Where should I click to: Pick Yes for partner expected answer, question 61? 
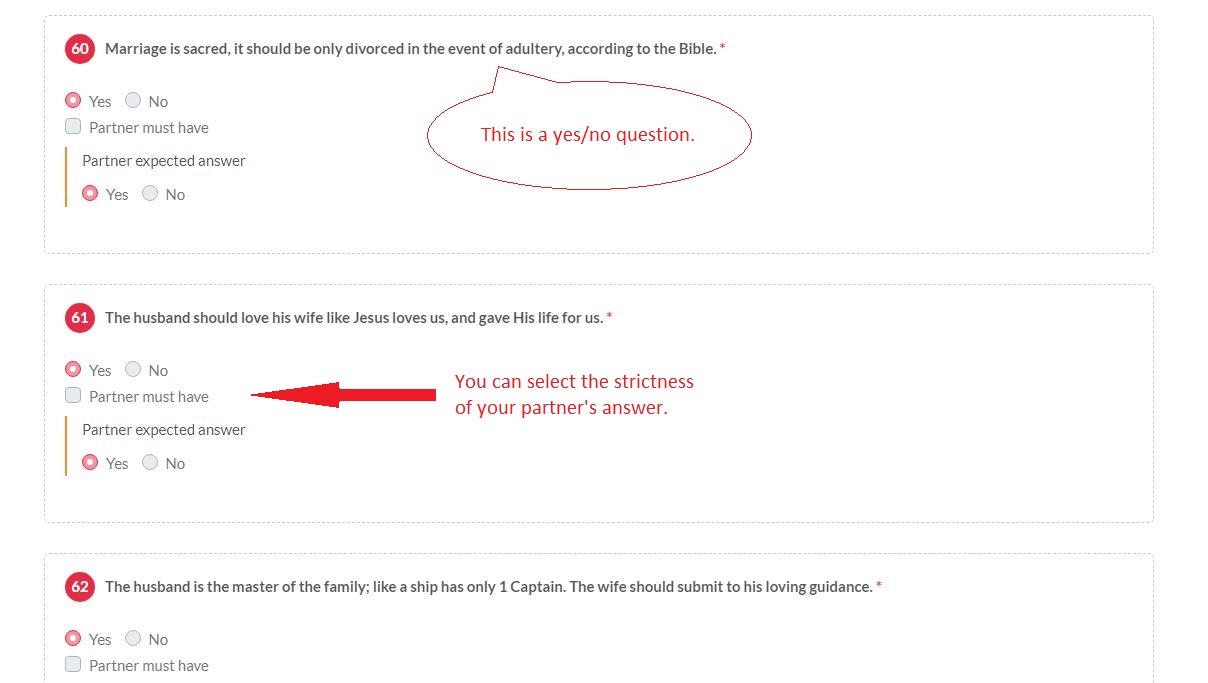point(90,463)
